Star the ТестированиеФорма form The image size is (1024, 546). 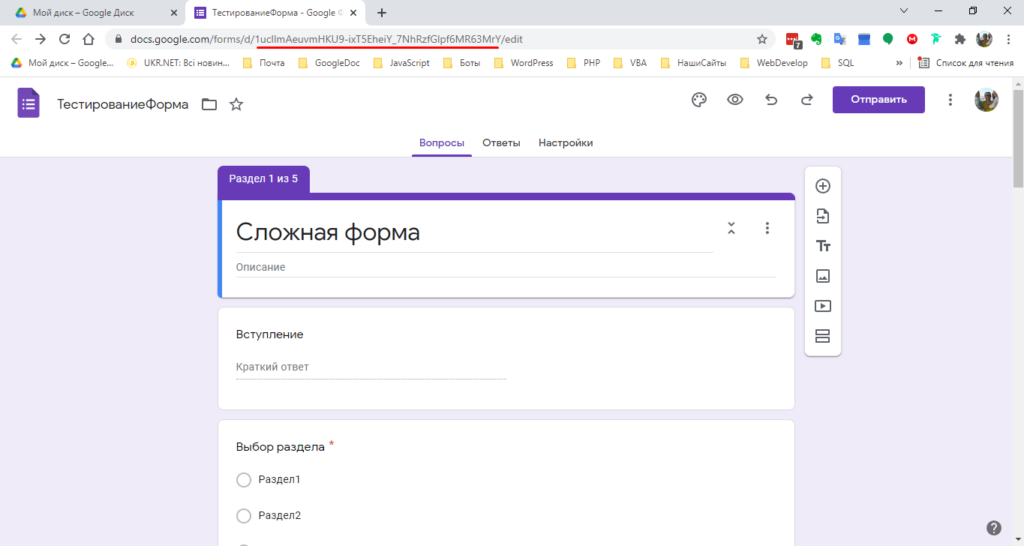pyautogui.click(x=236, y=104)
